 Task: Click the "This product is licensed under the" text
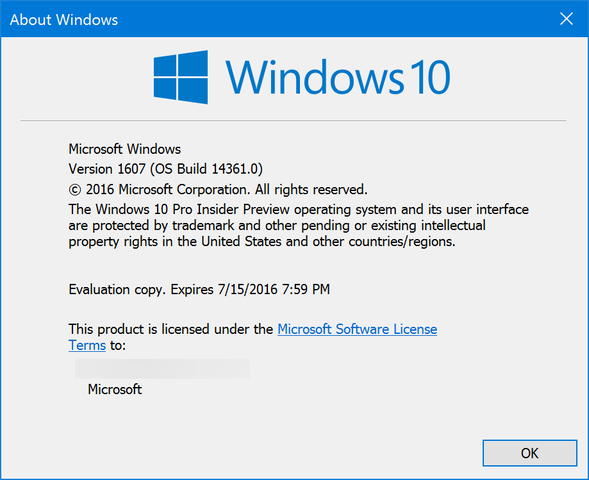[x=171, y=329]
